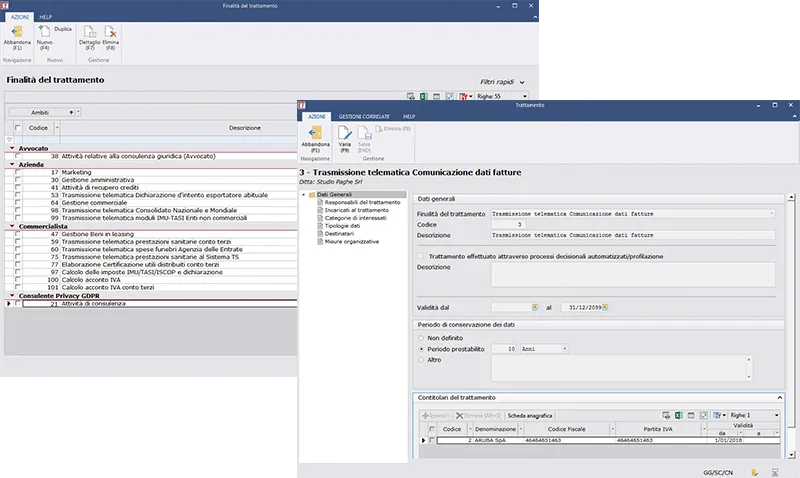Click the Duplica button
800x478 pixels.
pyautogui.click(x=62, y=31)
